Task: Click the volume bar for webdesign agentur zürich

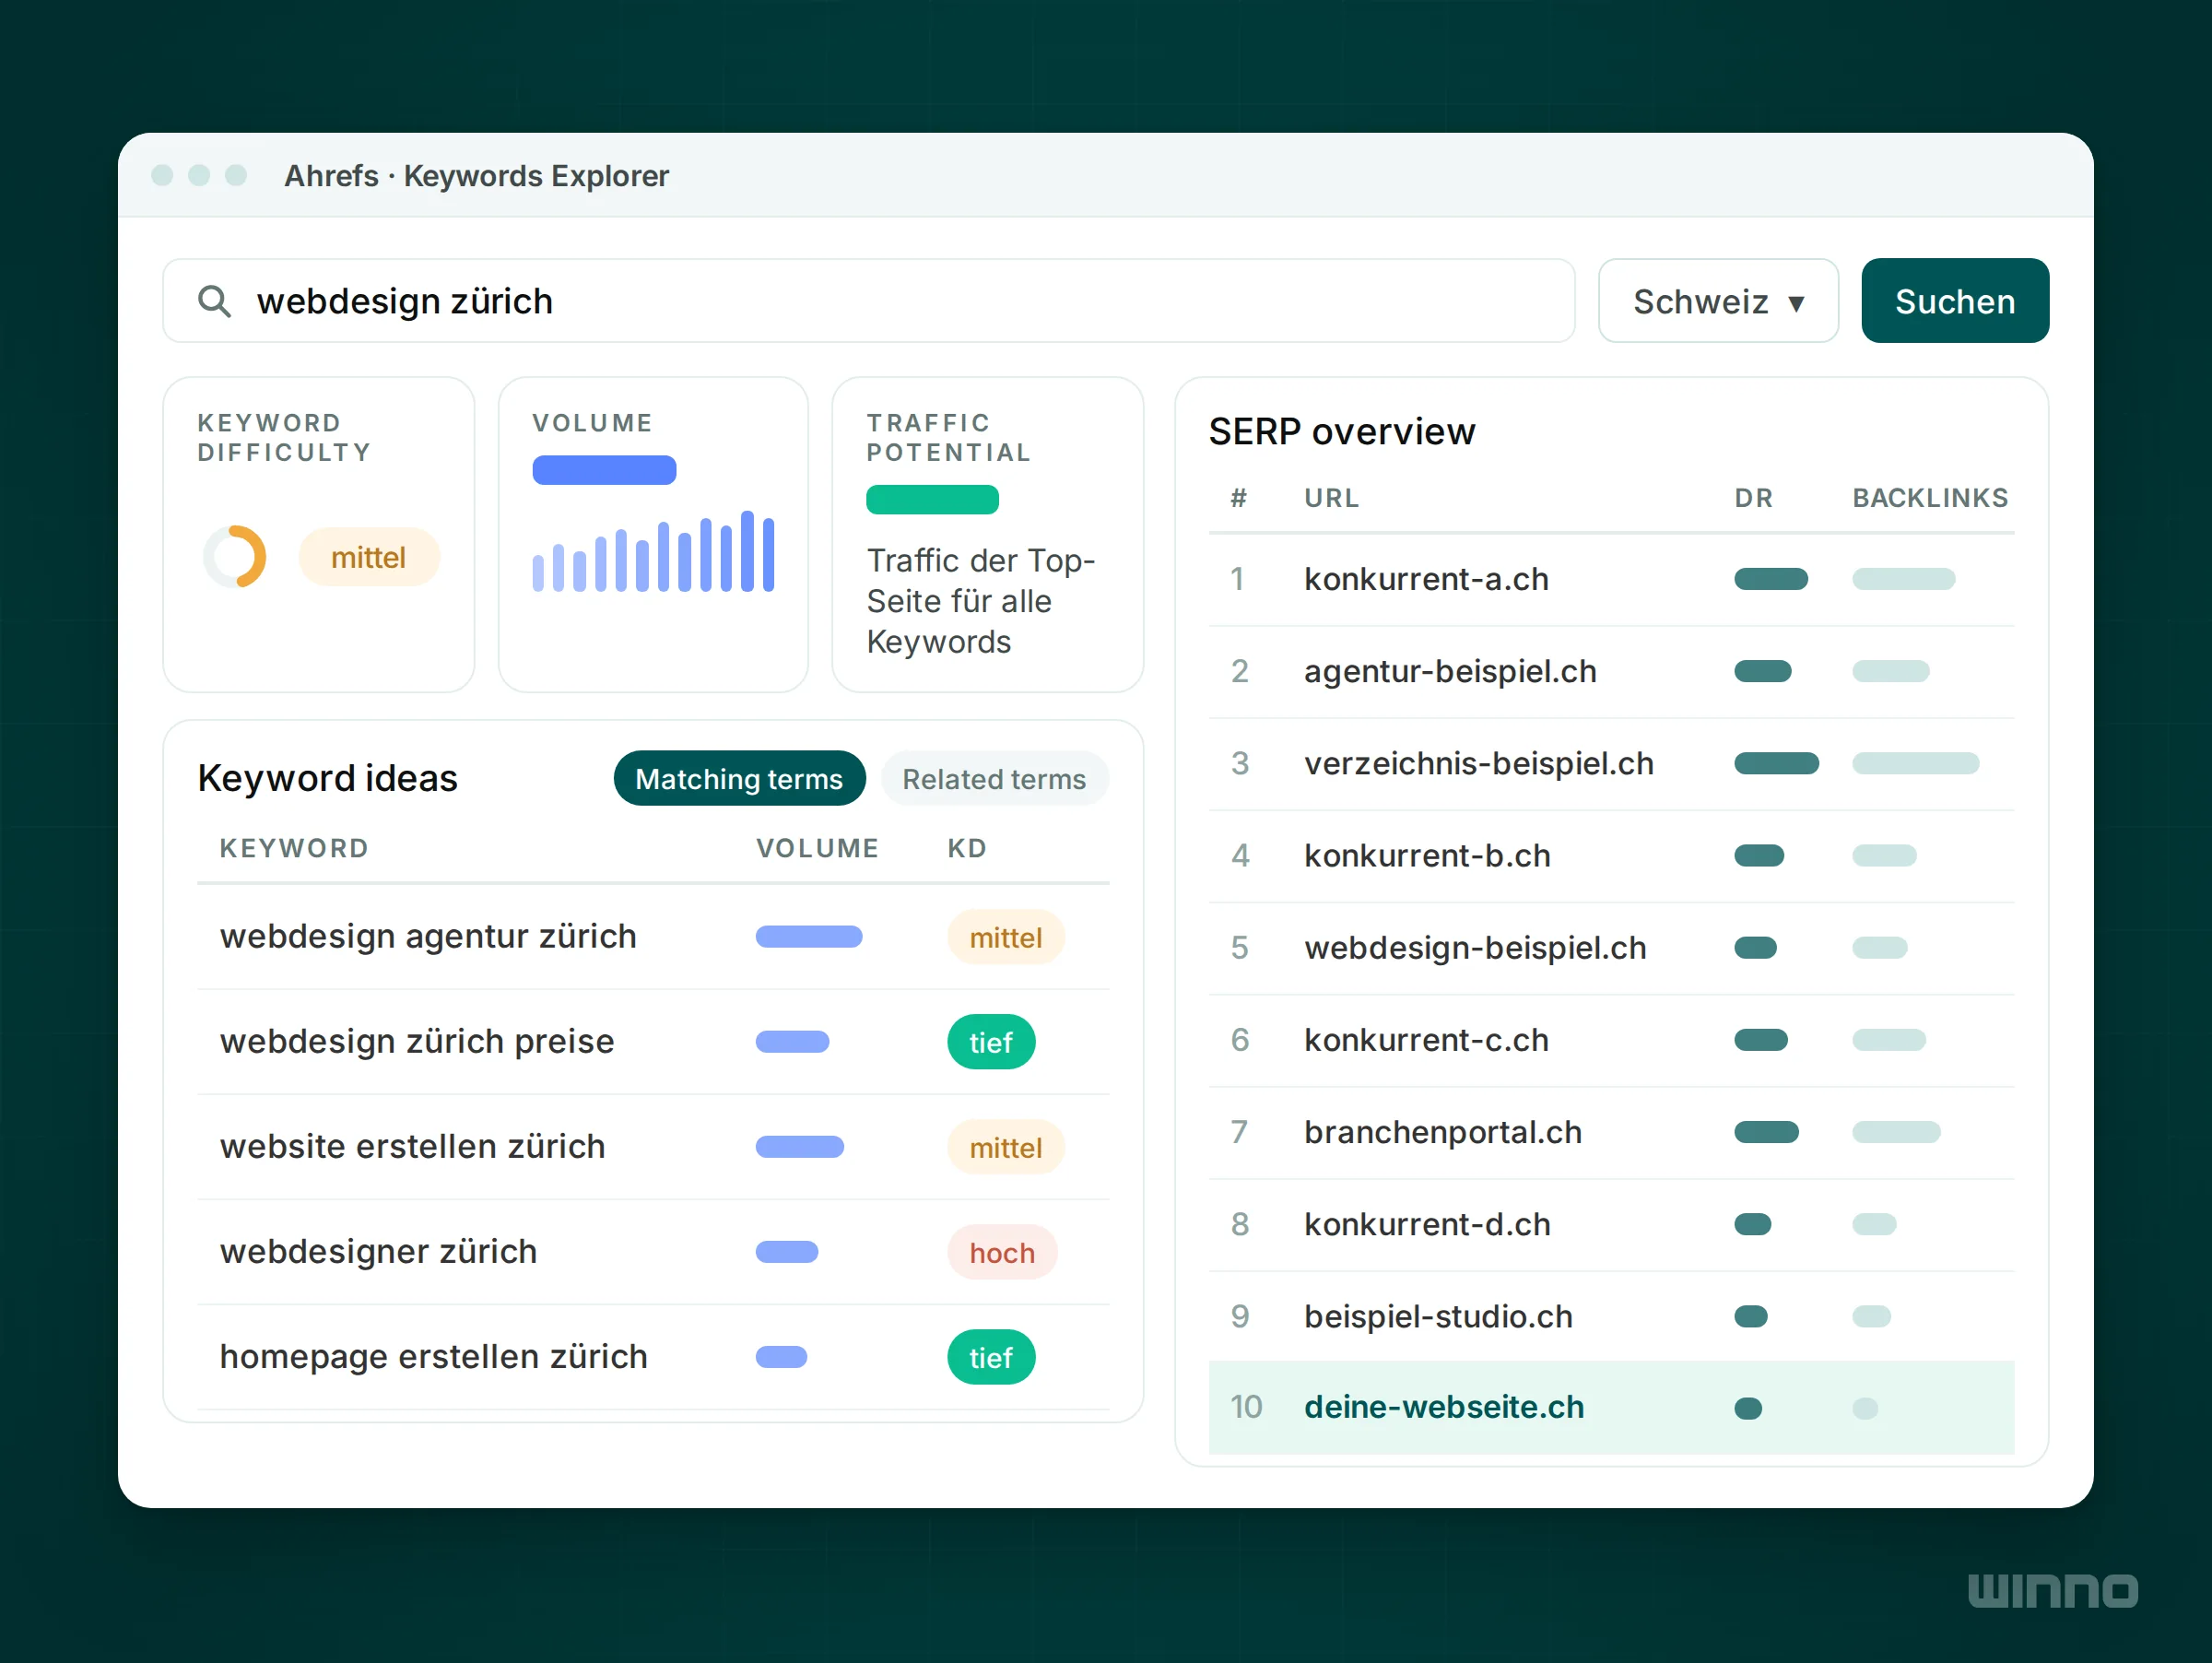Action: click(x=809, y=937)
